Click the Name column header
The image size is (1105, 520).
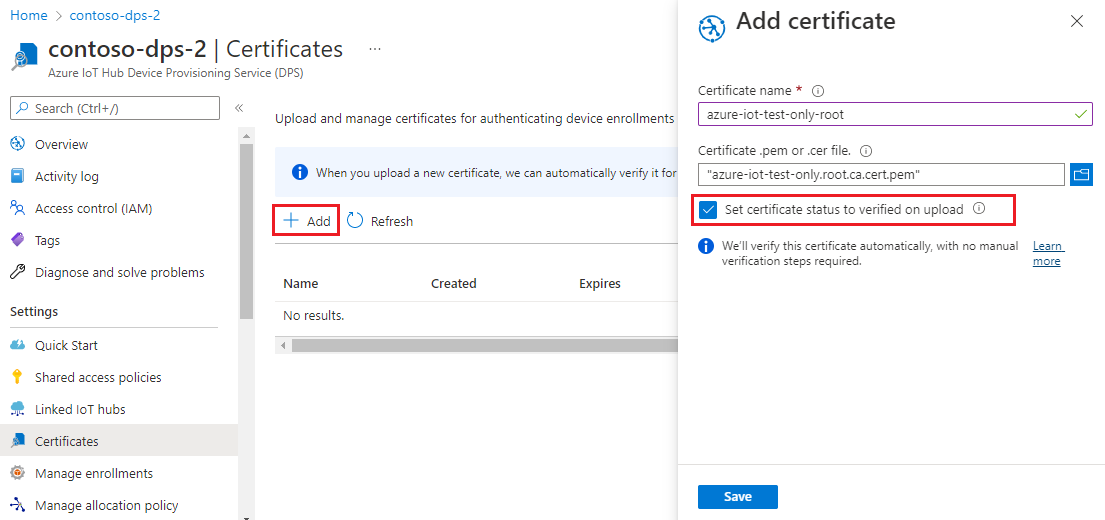pos(300,283)
